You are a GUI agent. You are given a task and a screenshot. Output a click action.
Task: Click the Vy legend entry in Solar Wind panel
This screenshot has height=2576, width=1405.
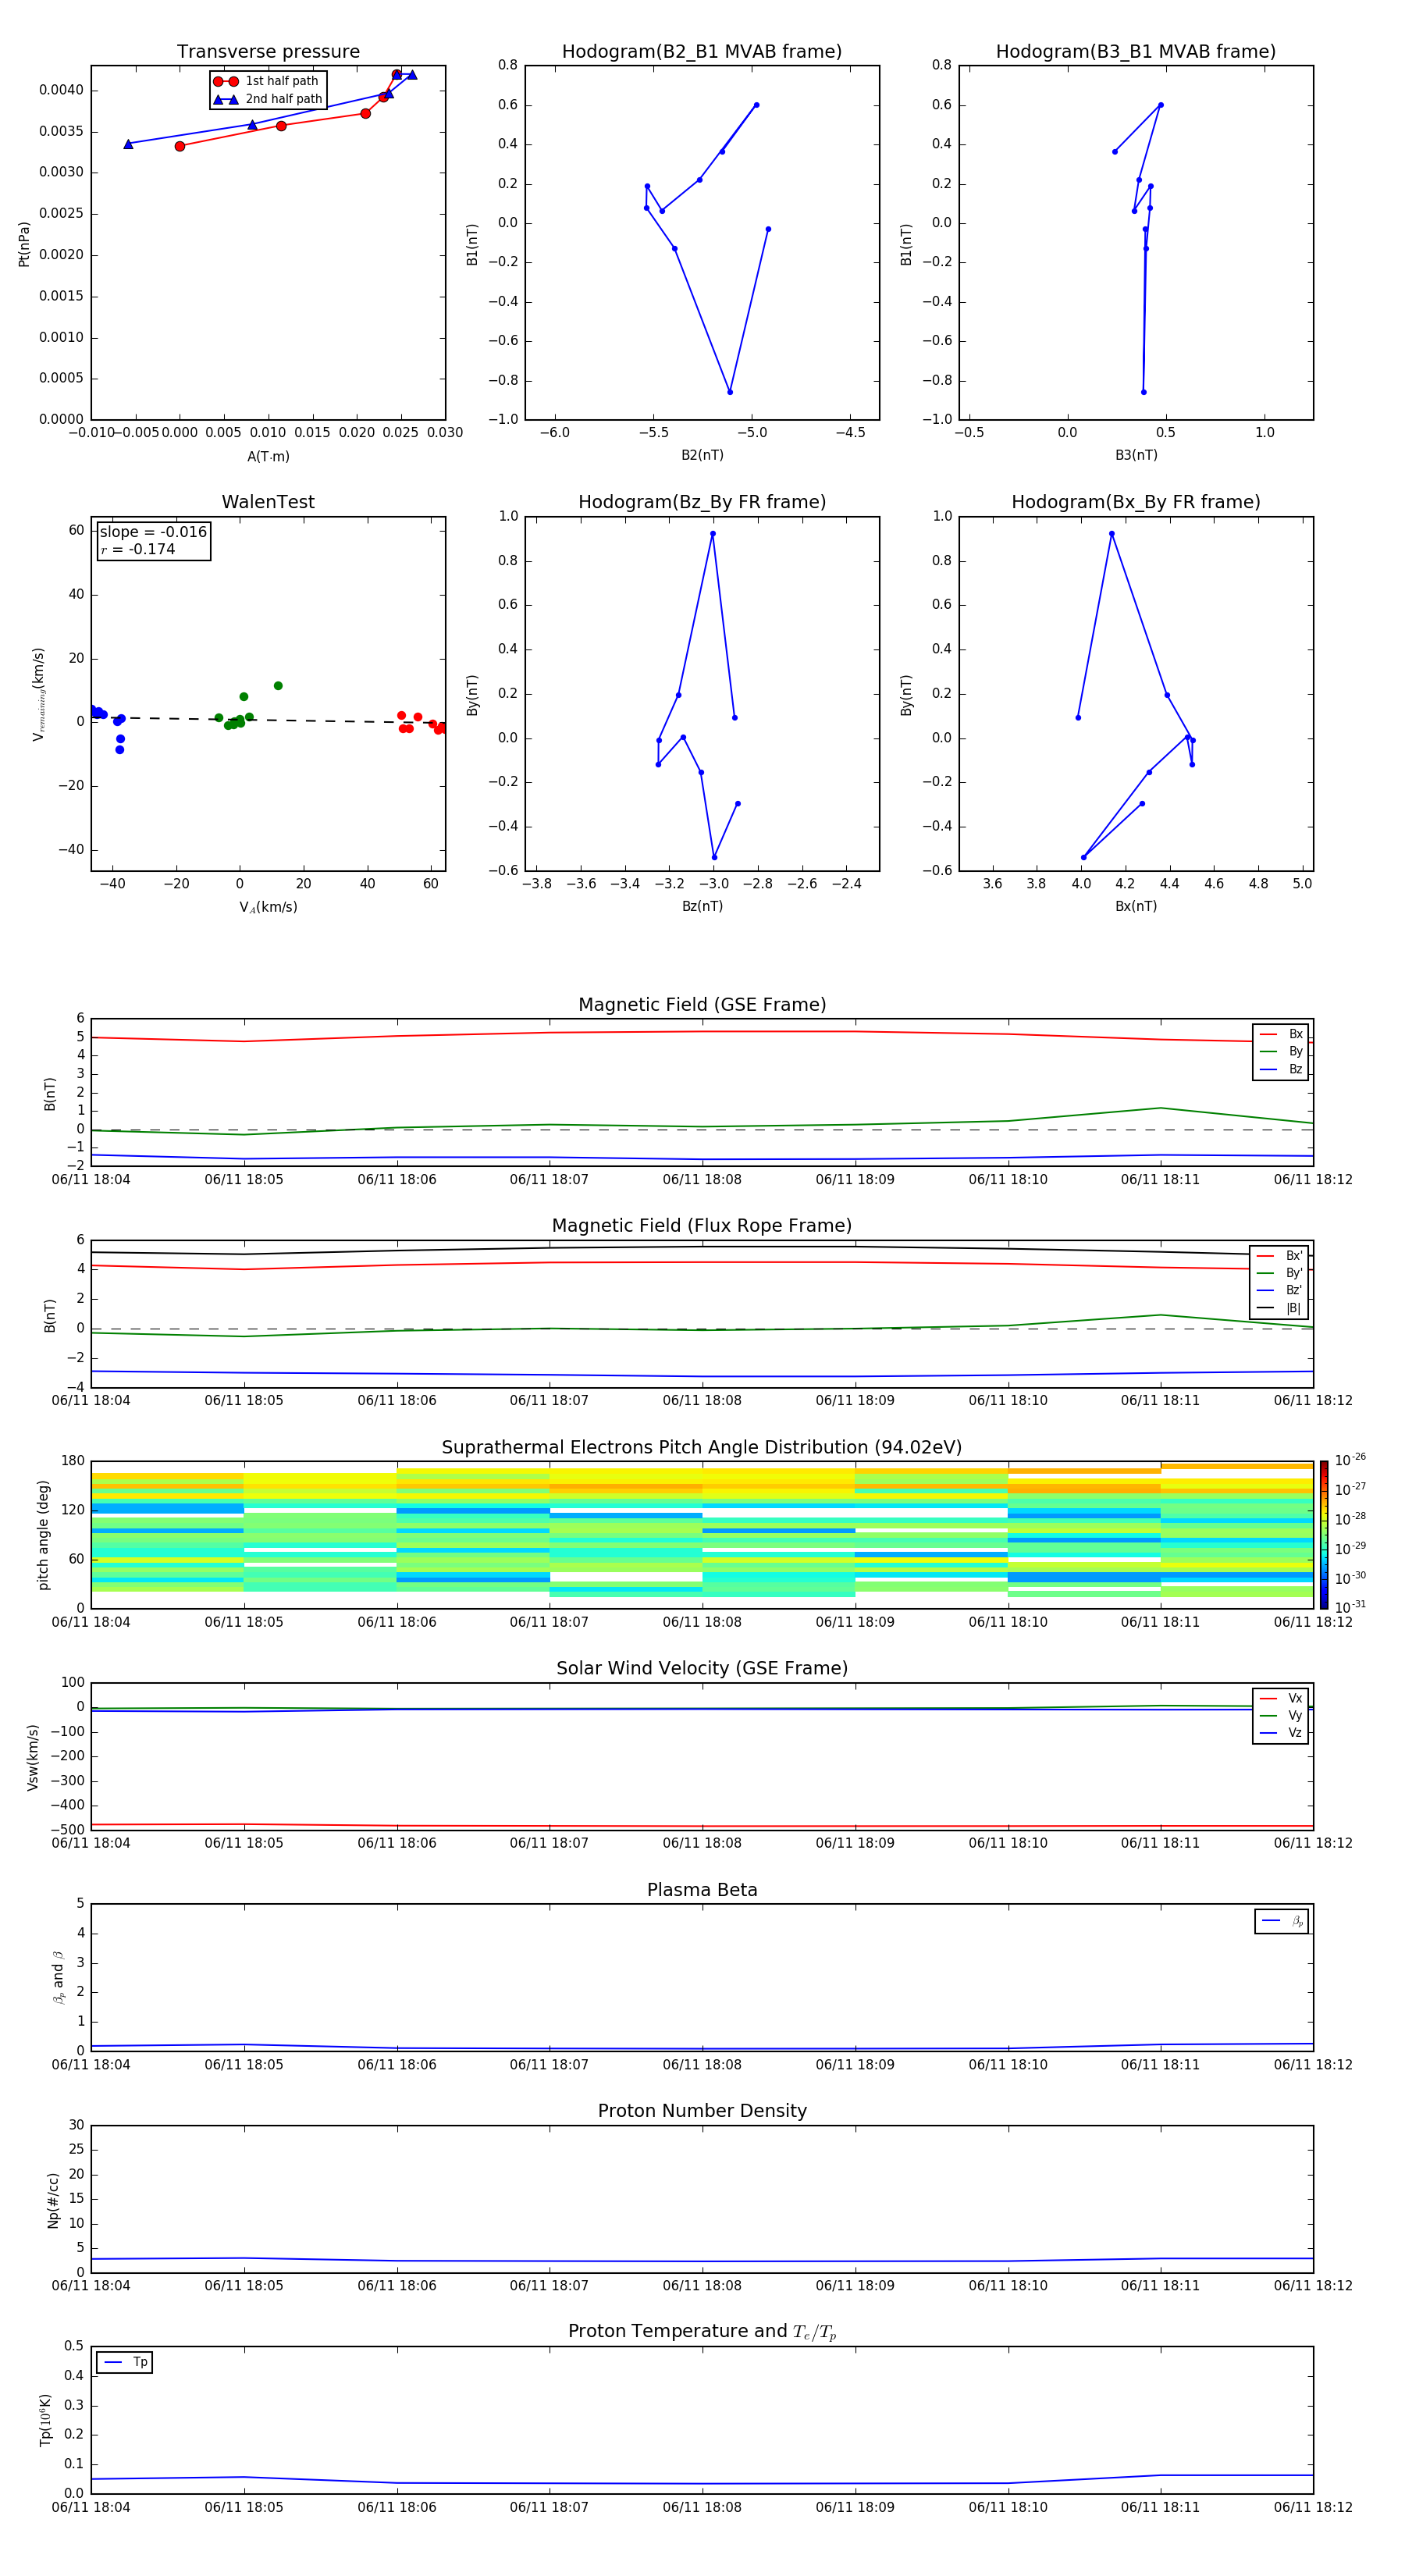[x=1281, y=1716]
